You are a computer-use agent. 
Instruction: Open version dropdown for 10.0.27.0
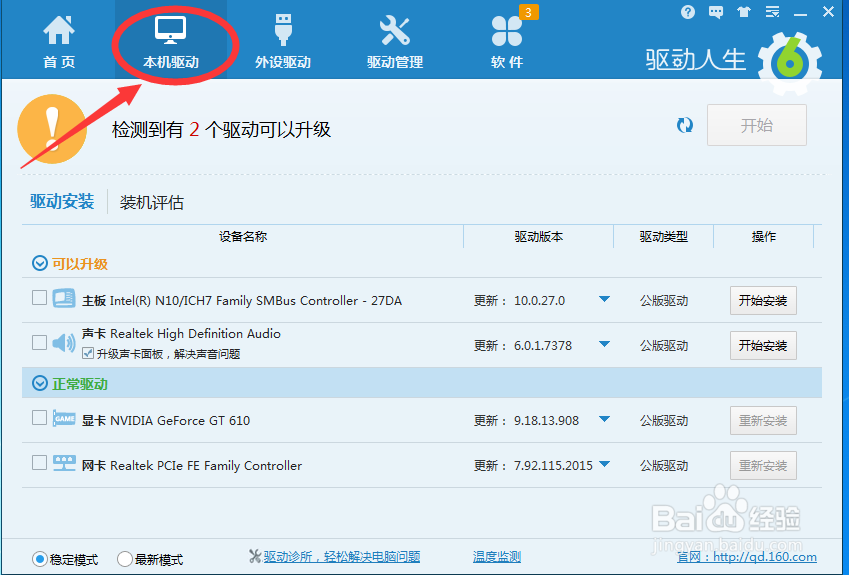pos(605,299)
